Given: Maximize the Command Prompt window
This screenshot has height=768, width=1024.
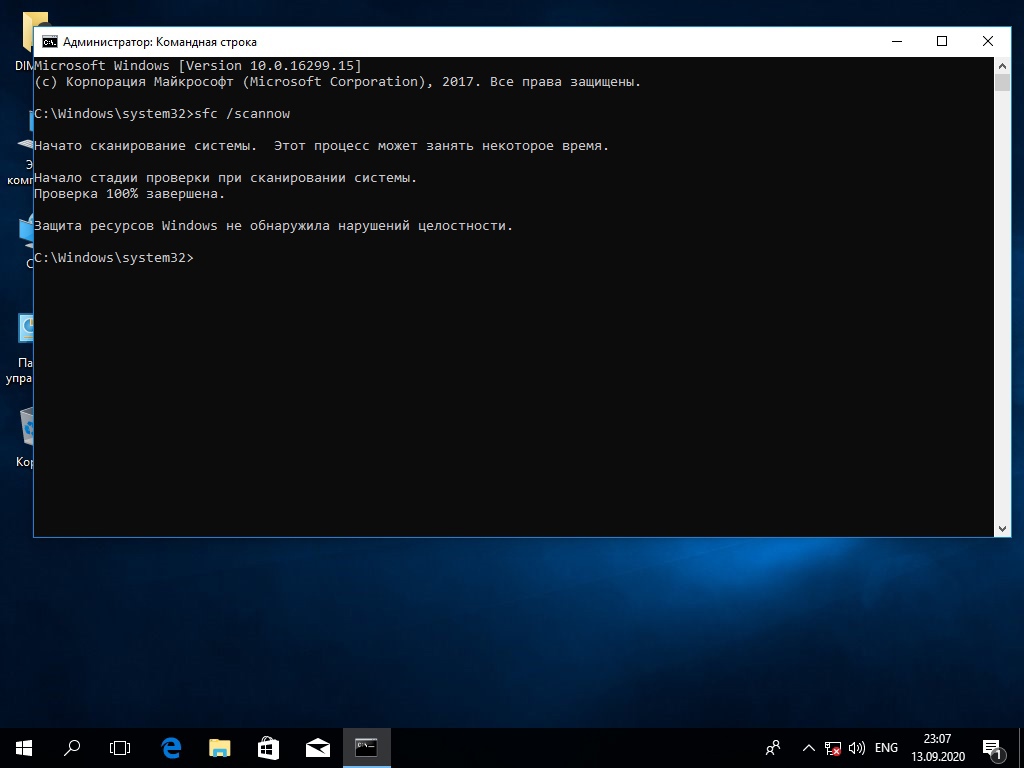Looking at the screenshot, I should coord(941,42).
